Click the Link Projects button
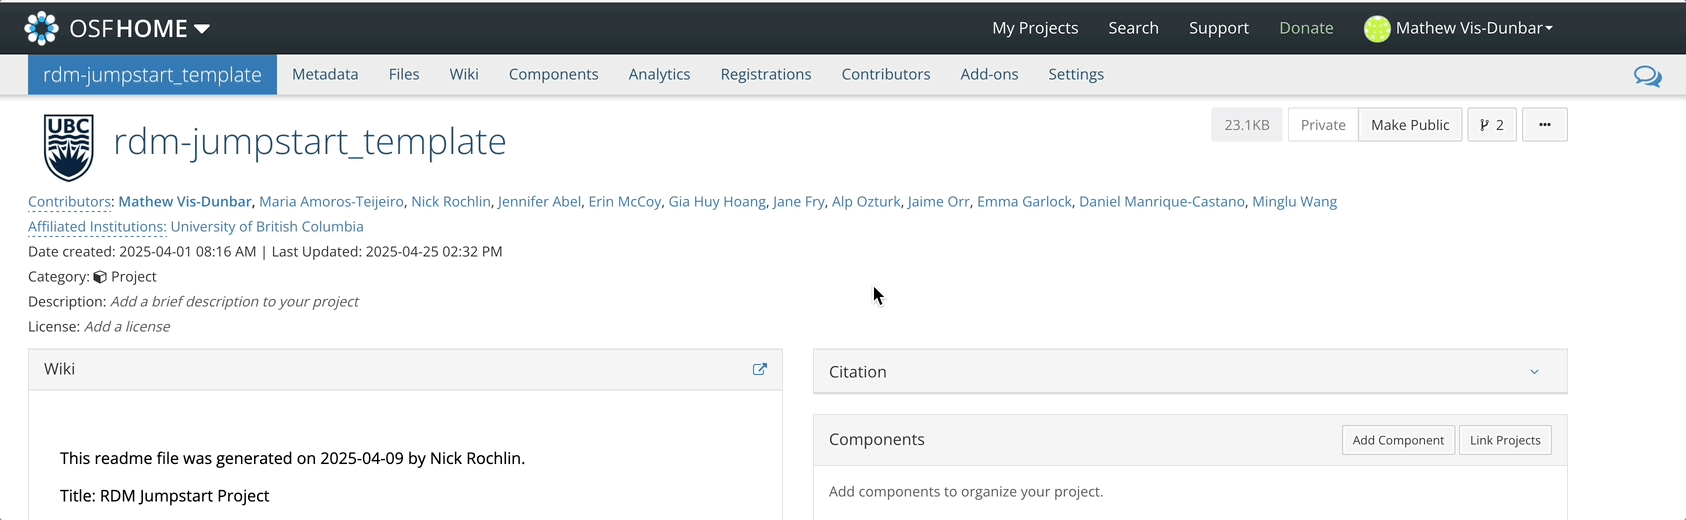This screenshot has height=520, width=1686. click(x=1504, y=440)
